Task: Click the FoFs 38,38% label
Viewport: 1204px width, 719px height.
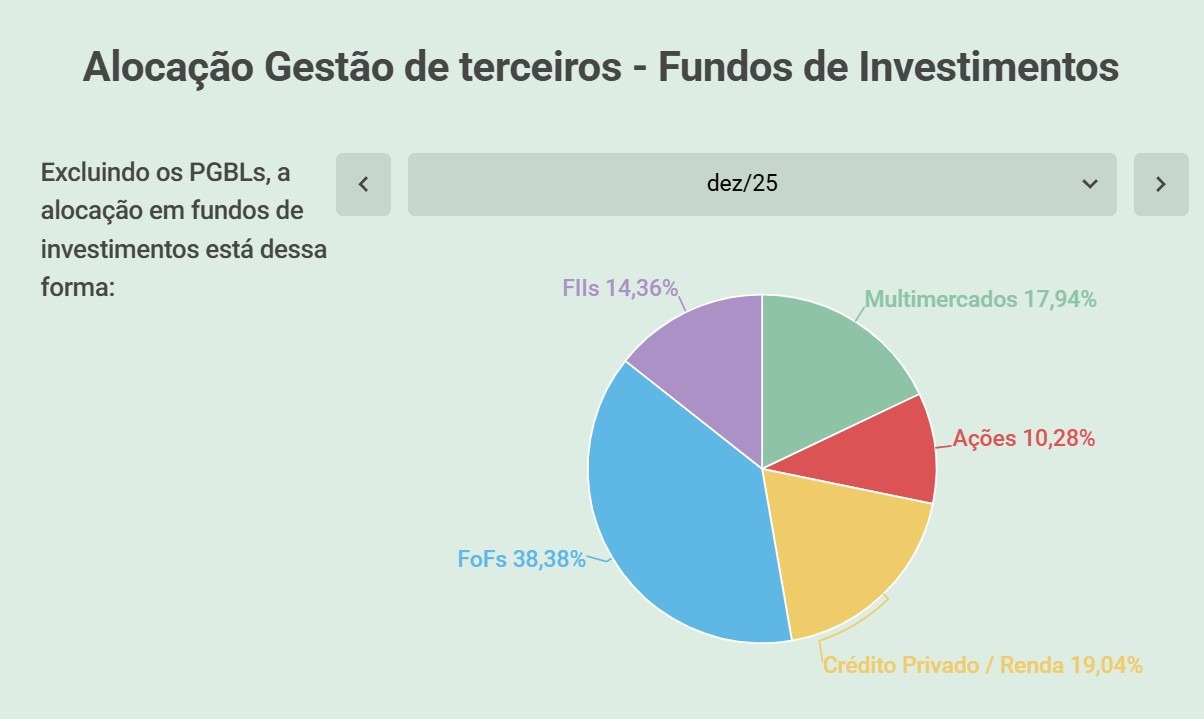Action: 522,559
